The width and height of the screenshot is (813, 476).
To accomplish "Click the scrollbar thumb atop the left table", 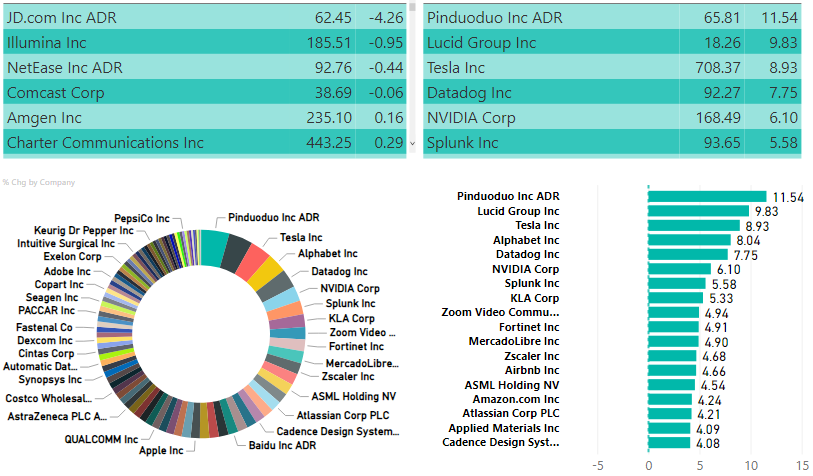I will point(413,6).
